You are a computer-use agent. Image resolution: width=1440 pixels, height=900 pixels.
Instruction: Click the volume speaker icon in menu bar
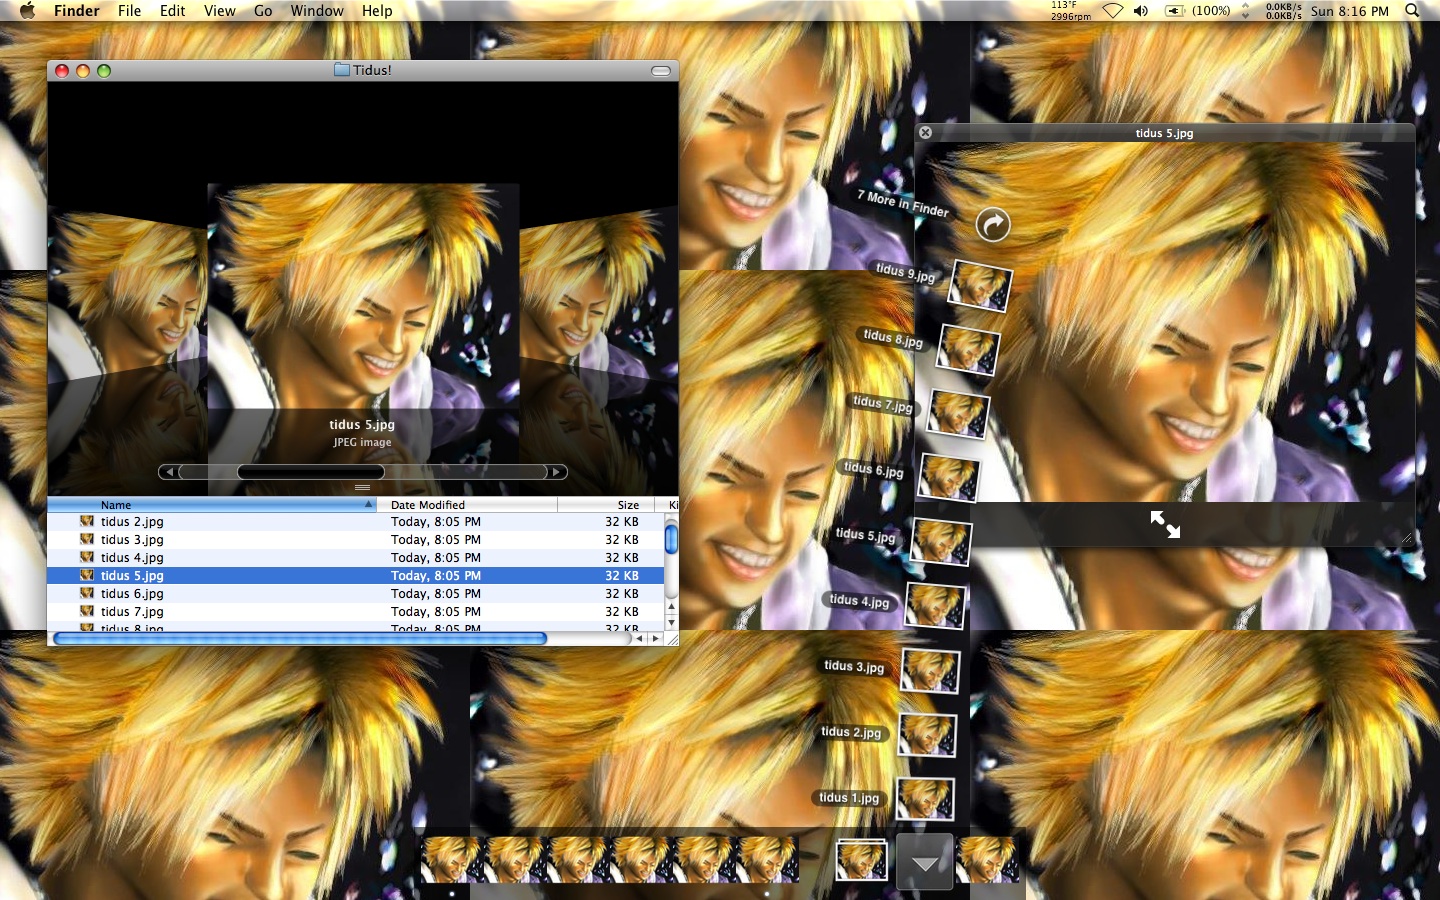[1141, 11]
